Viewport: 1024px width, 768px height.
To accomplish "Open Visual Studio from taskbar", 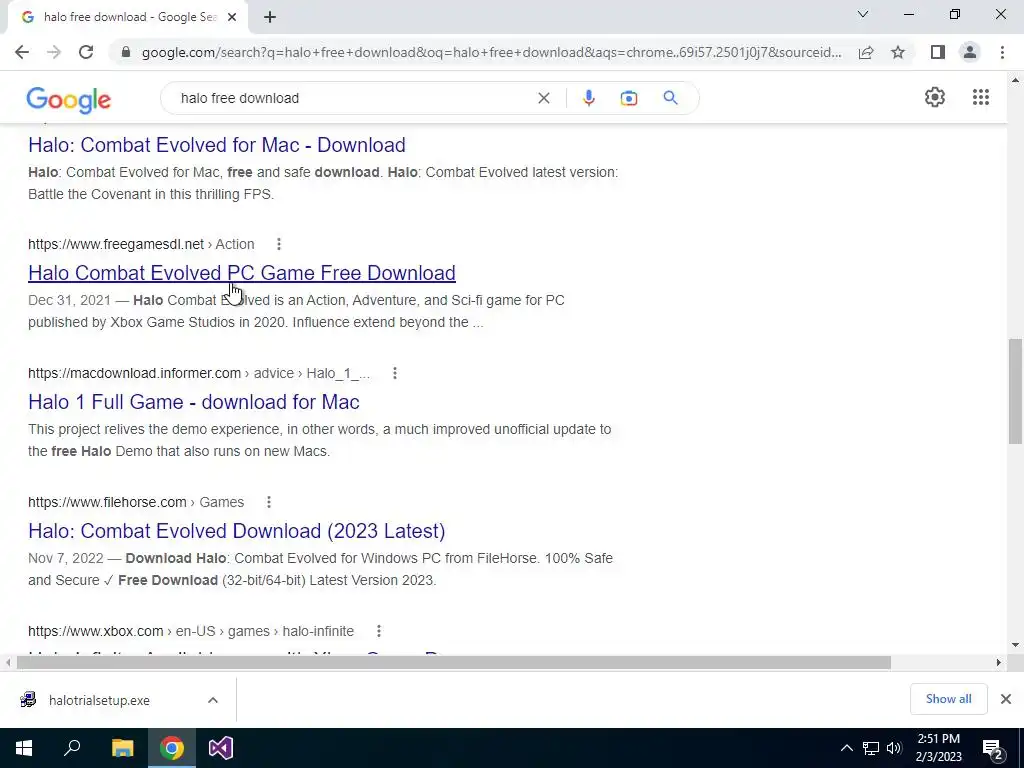I will tap(221, 748).
